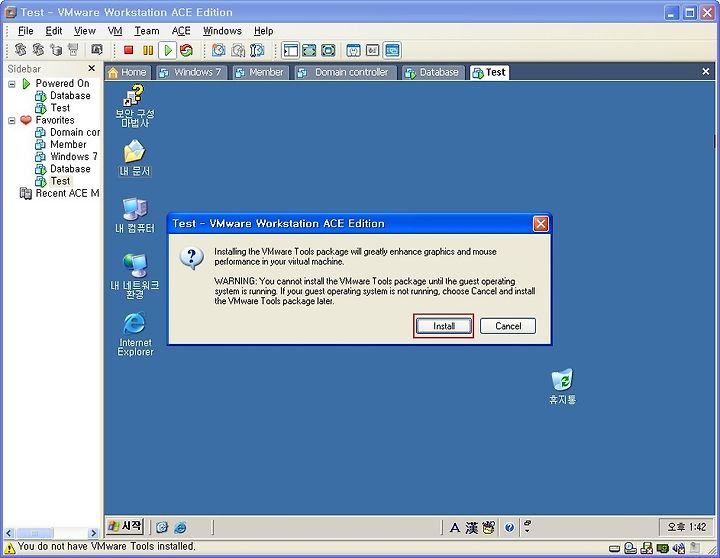
Task: Click the green Power On play button
Action: click(168, 50)
